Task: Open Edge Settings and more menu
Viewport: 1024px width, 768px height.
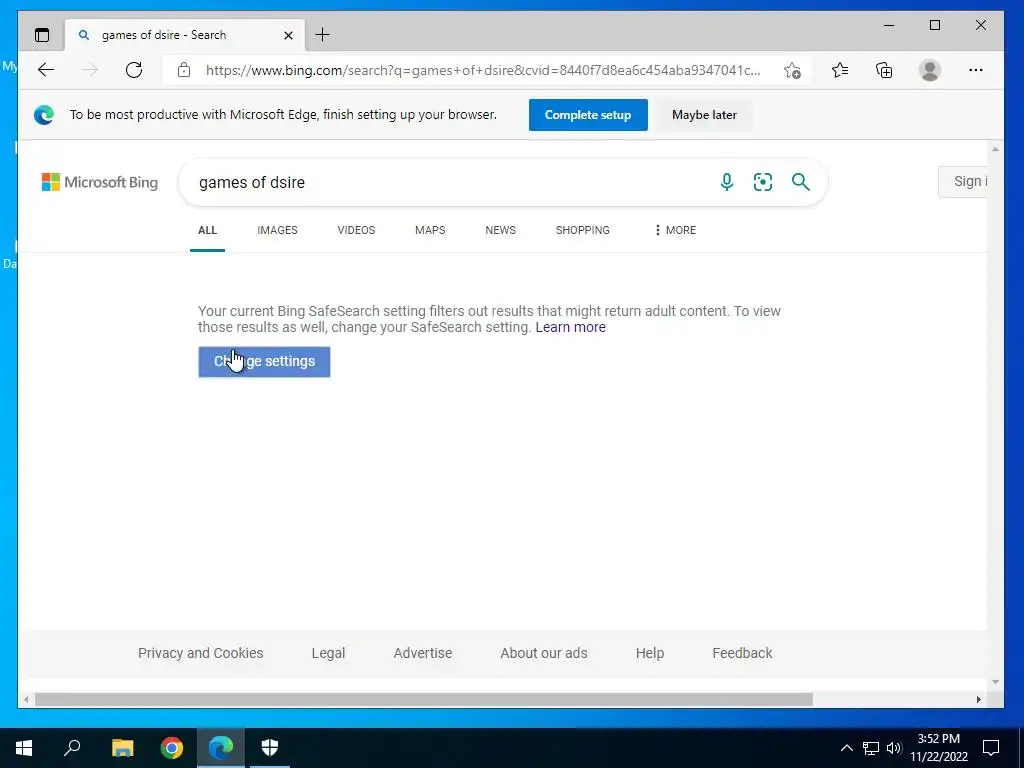Action: (976, 70)
